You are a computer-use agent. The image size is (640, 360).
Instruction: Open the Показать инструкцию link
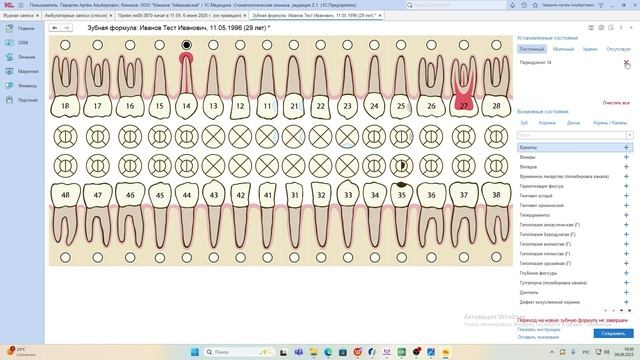[x=539, y=329]
